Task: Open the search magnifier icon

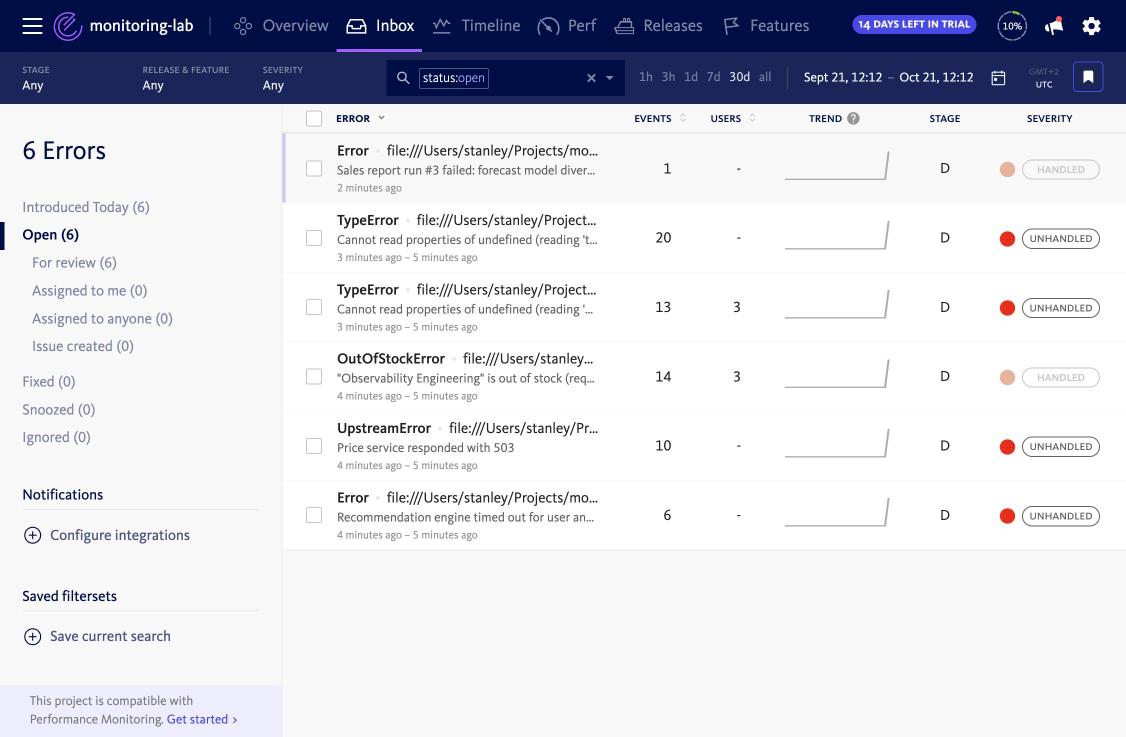Action: (x=403, y=78)
